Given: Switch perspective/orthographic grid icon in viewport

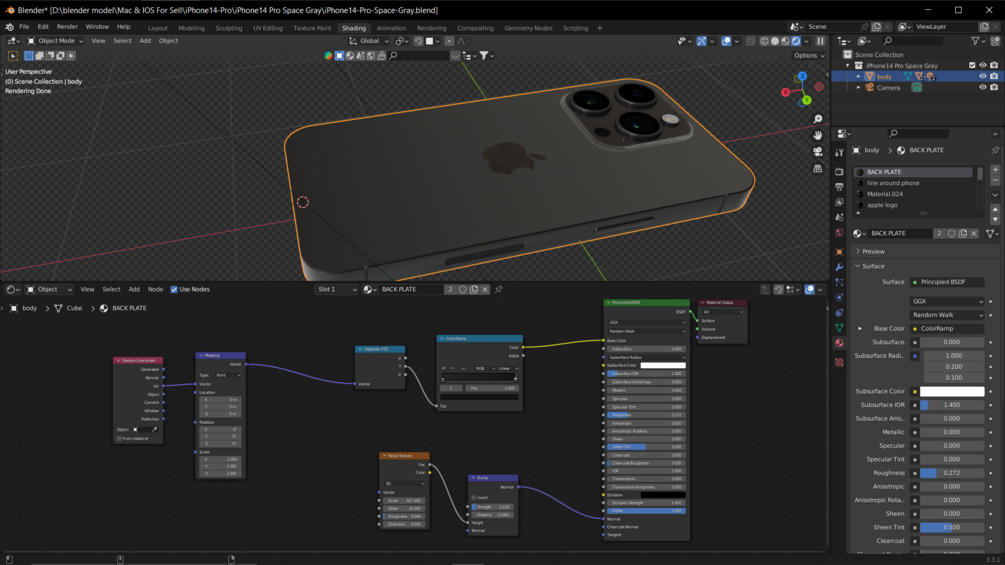Looking at the screenshot, I should coord(817,168).
